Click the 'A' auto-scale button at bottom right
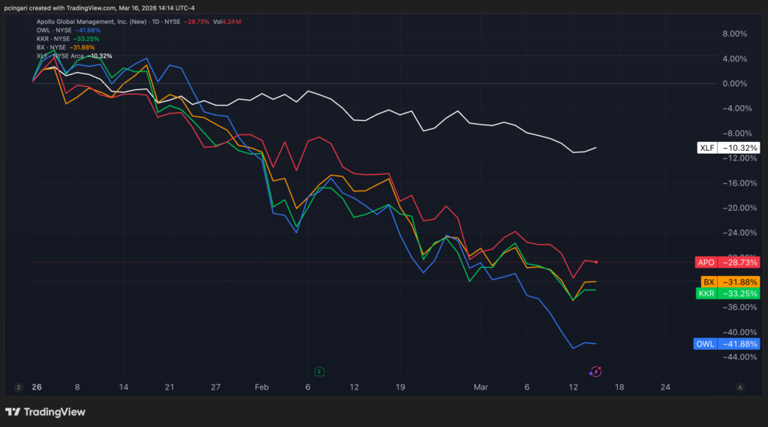 pyautogui.click(x=740, y=387)
